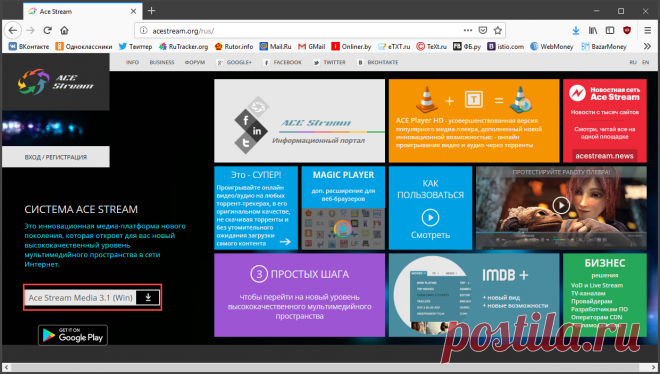Open IMDB + tile
This screenshot has height=374, width=660.
pos(474,295)
